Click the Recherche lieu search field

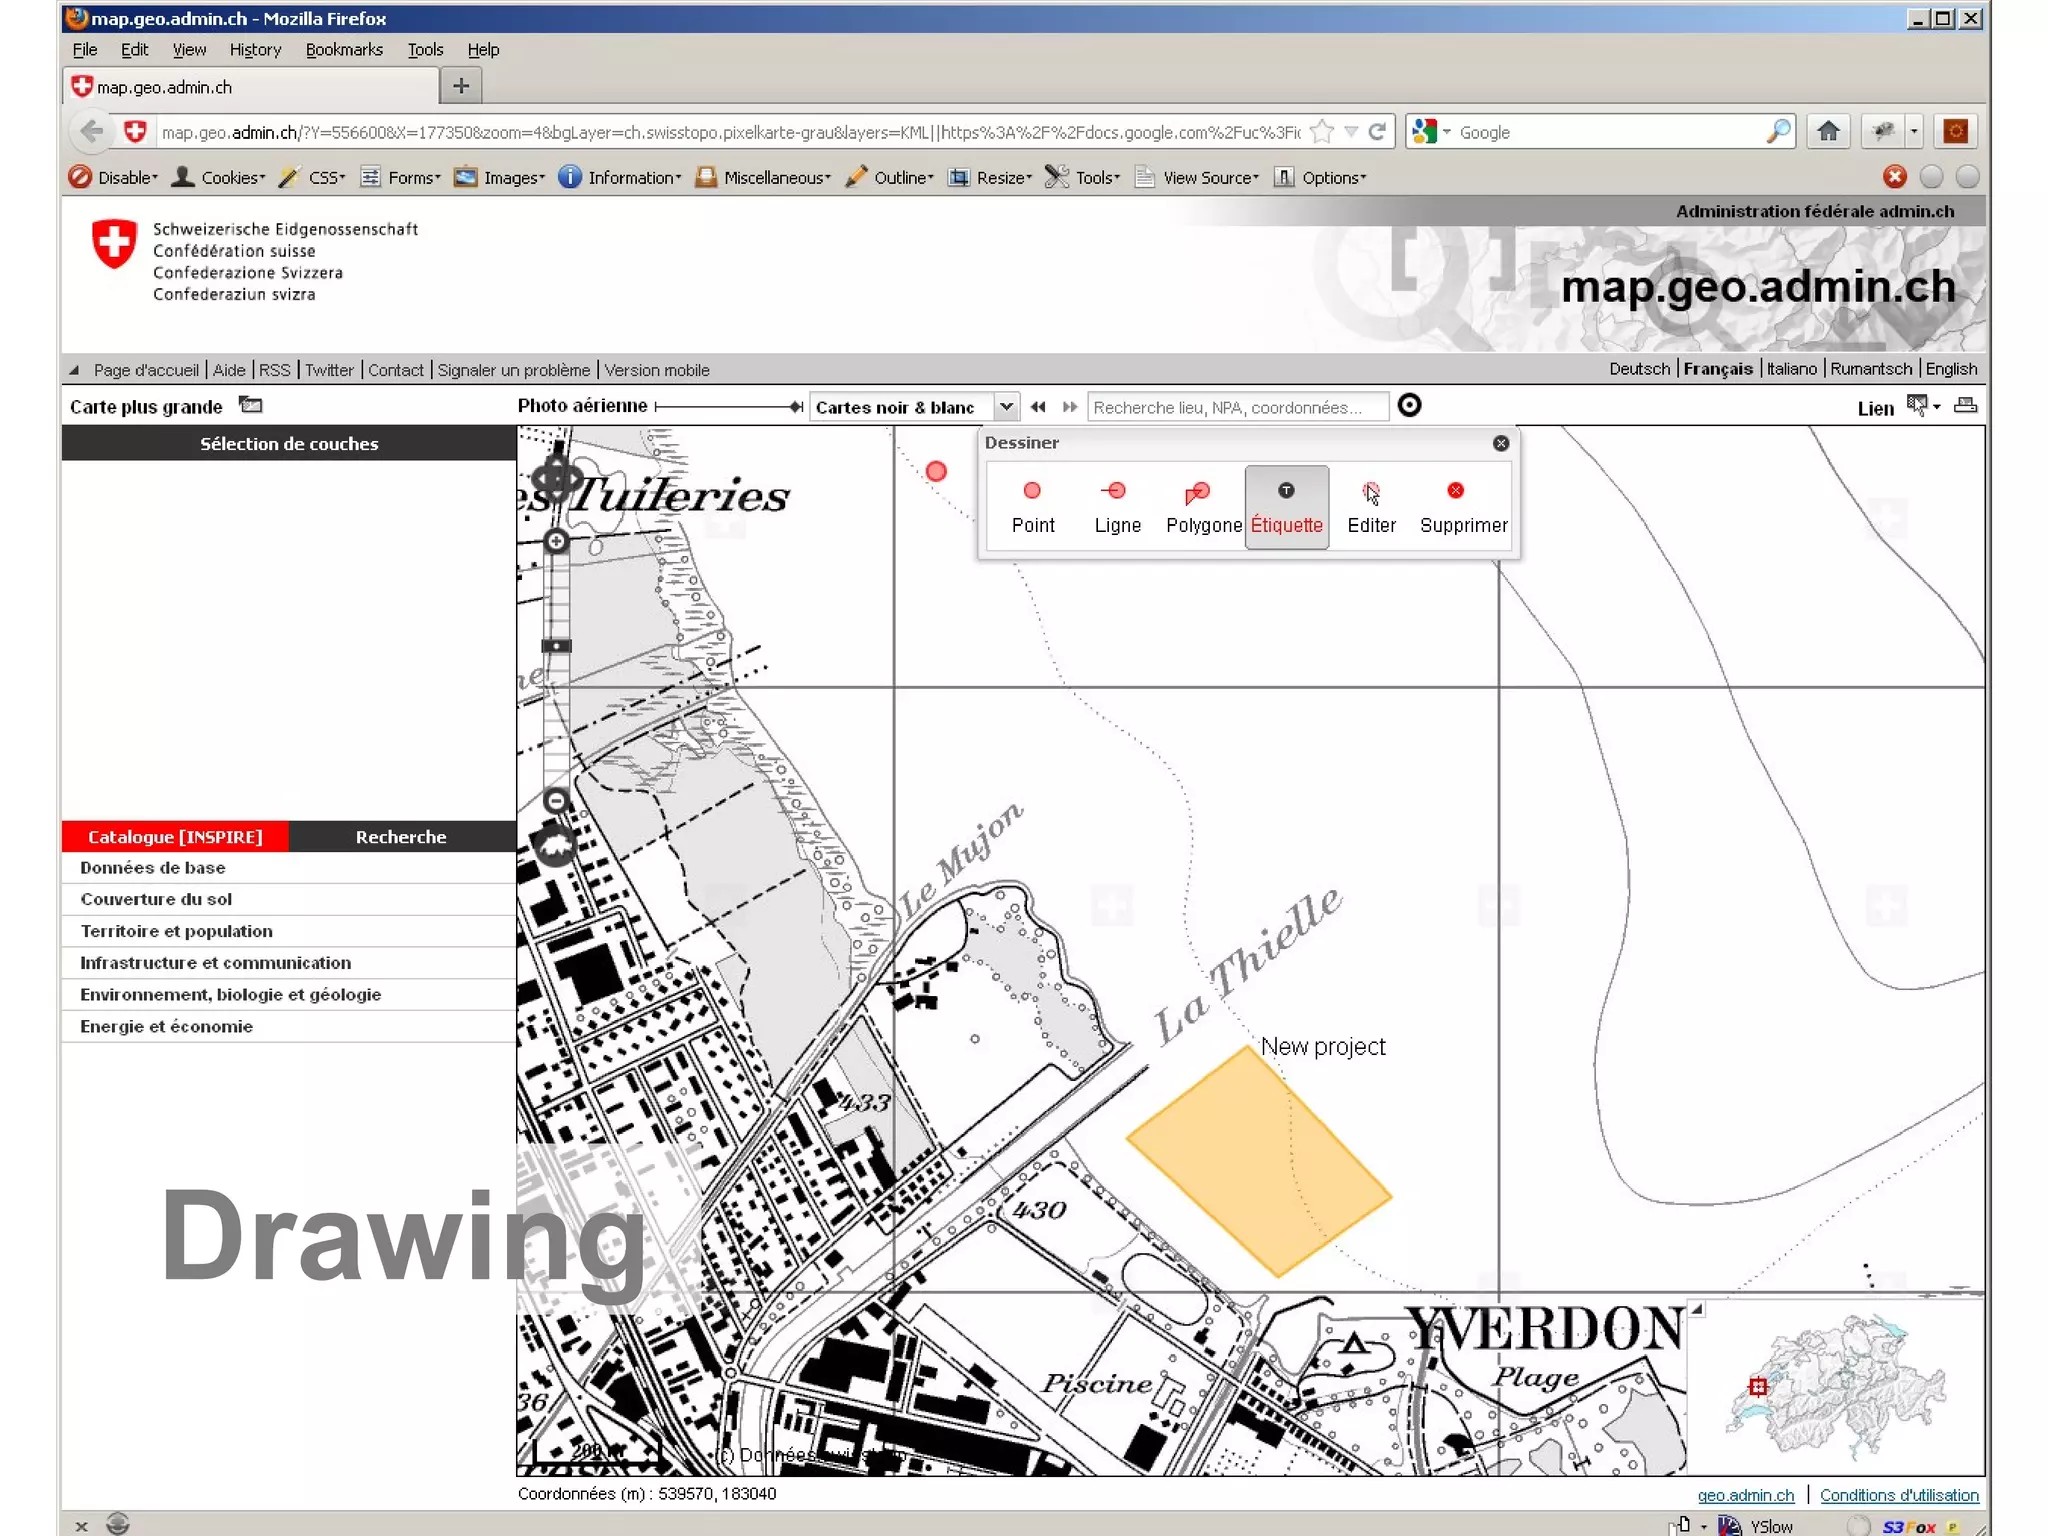[x=1236, y=407]
